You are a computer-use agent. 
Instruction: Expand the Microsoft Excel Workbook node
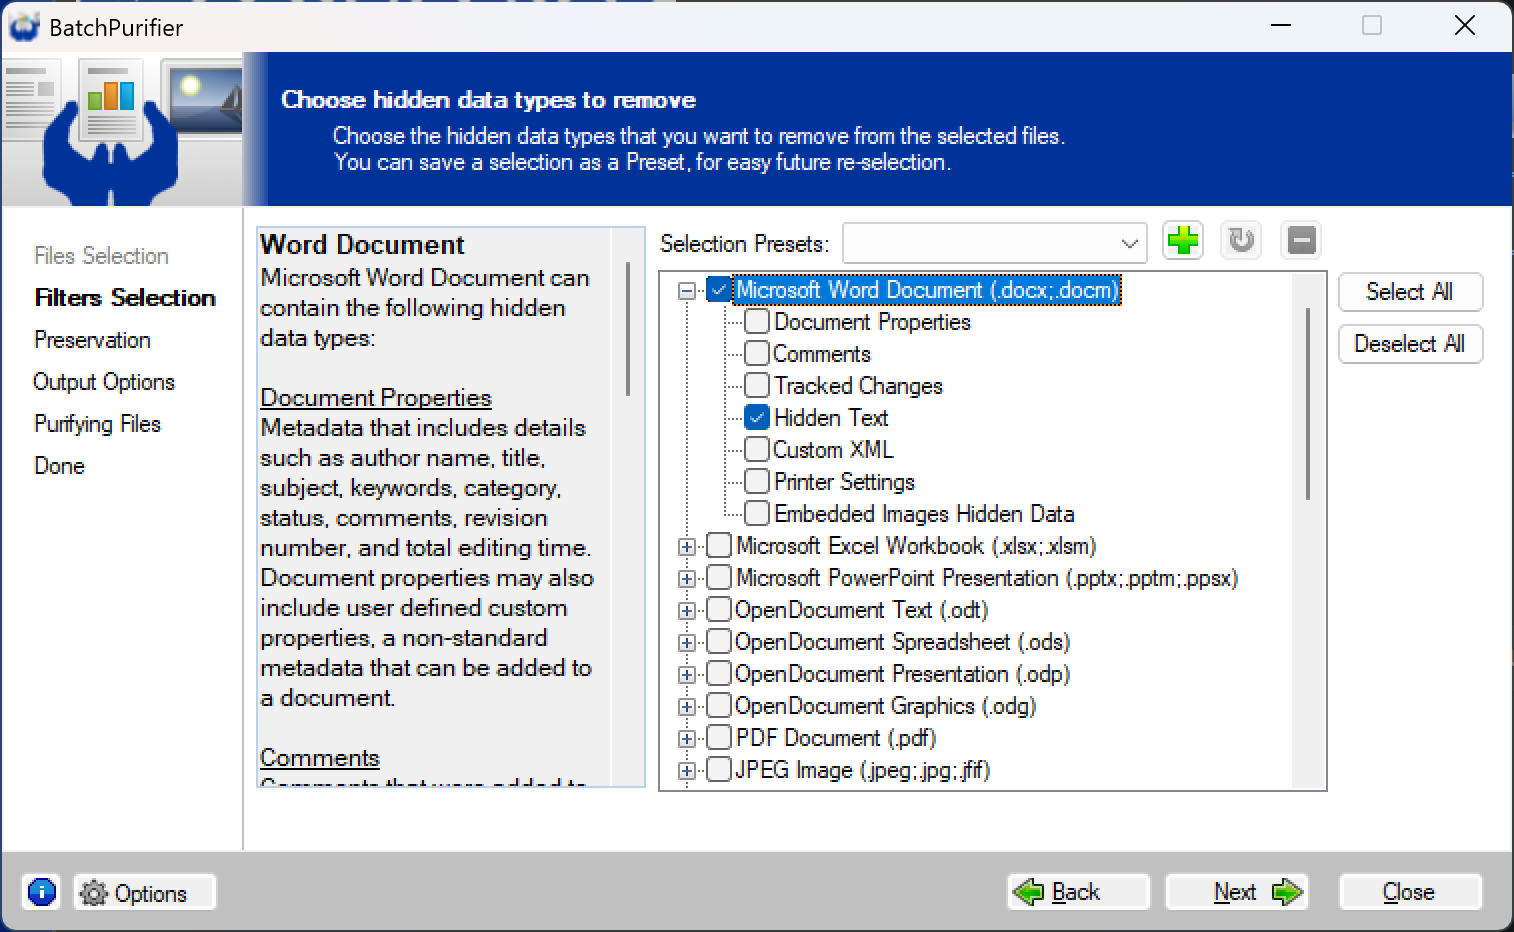(687, 547)
